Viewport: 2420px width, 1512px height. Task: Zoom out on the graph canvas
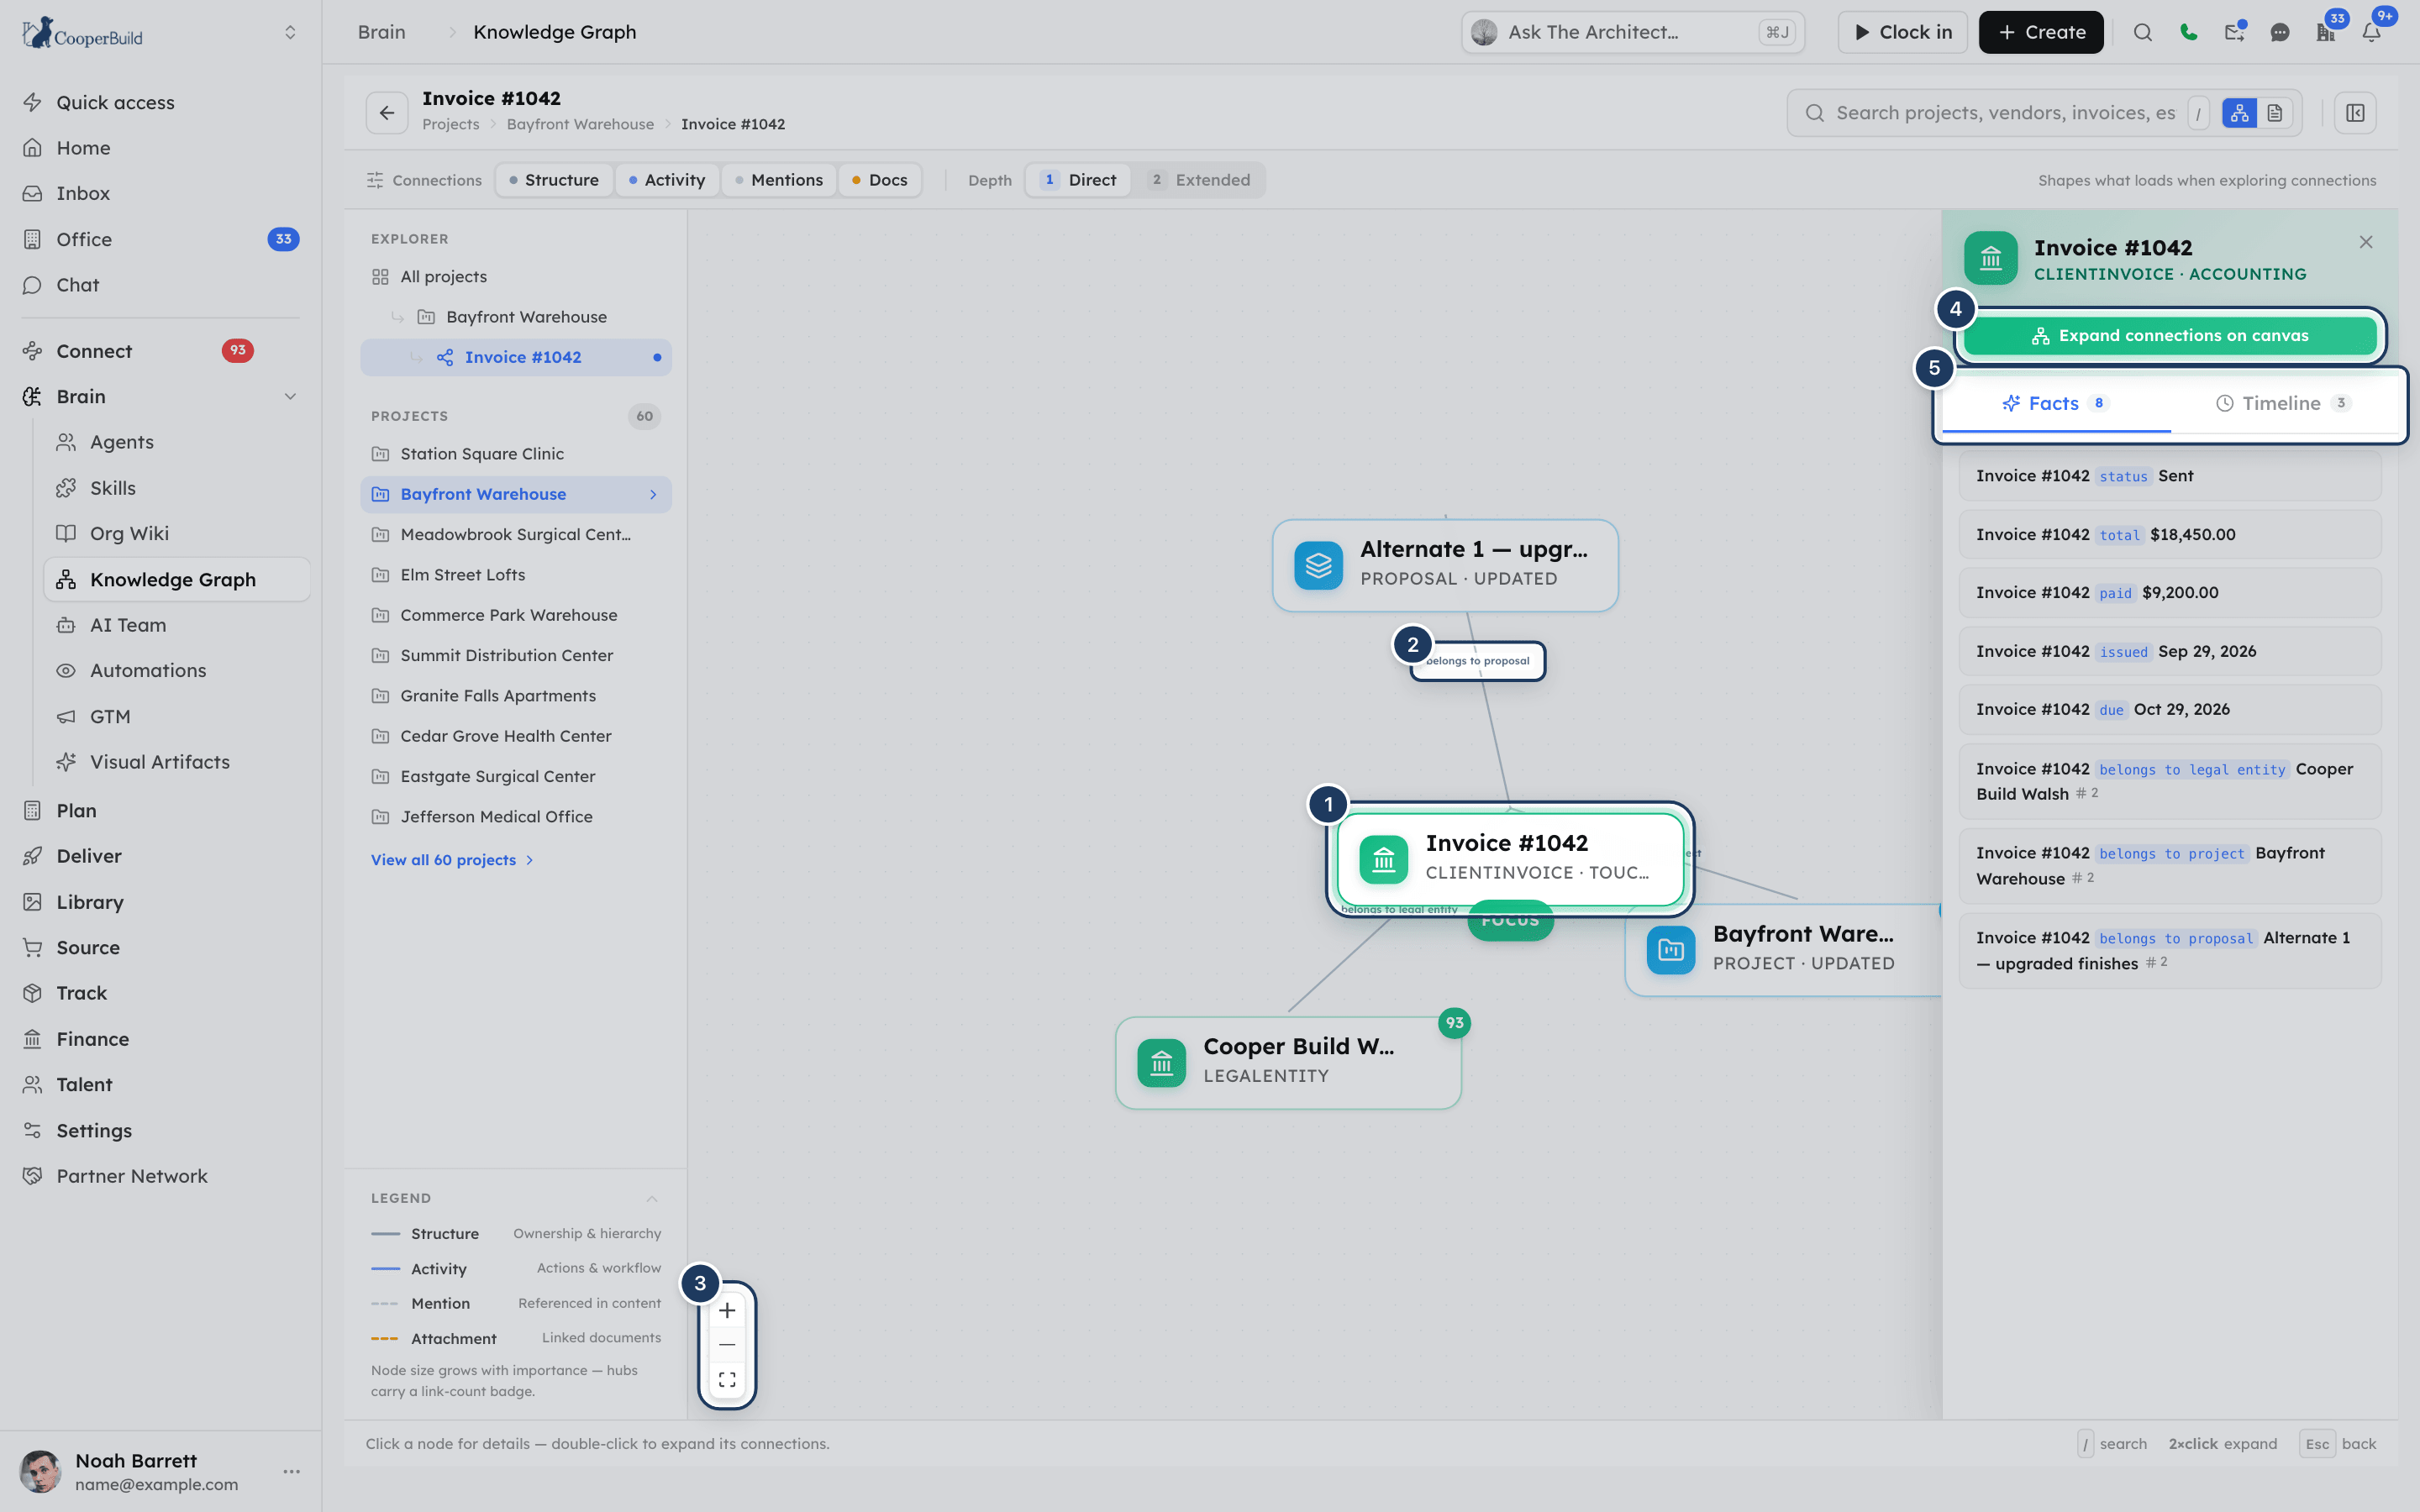pos(727,1345)
